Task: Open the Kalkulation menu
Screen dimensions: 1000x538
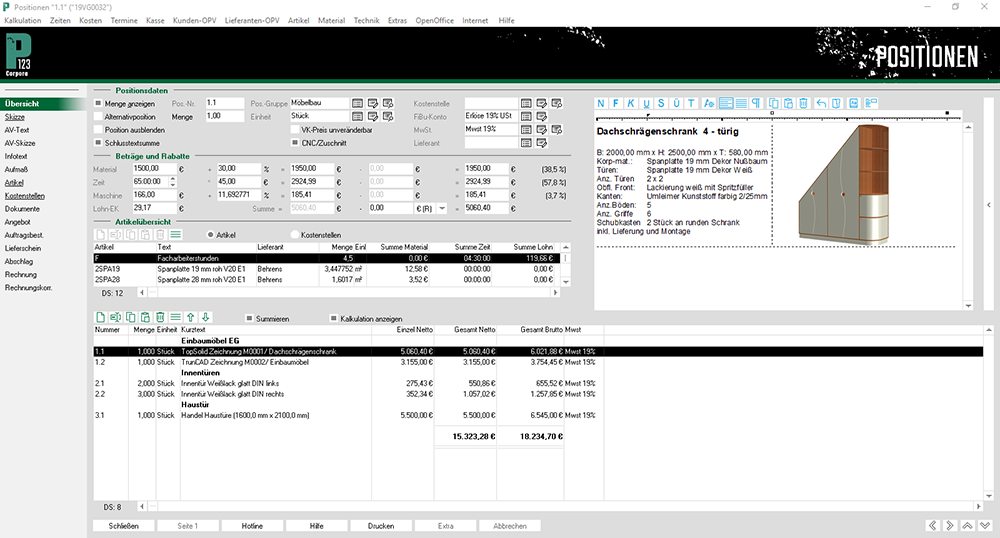Action: pyautogui.click(x=24, y=21)
